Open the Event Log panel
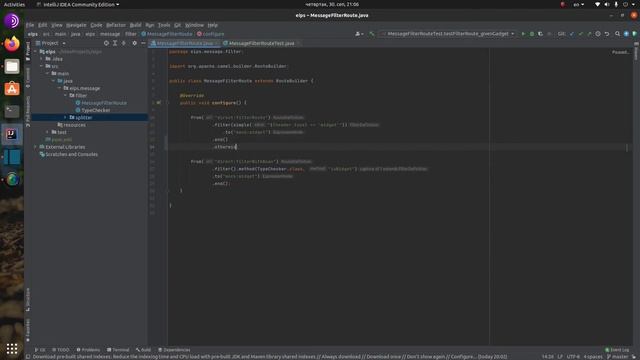The width and height of the screenshot is (640, 360). (617, 350)
